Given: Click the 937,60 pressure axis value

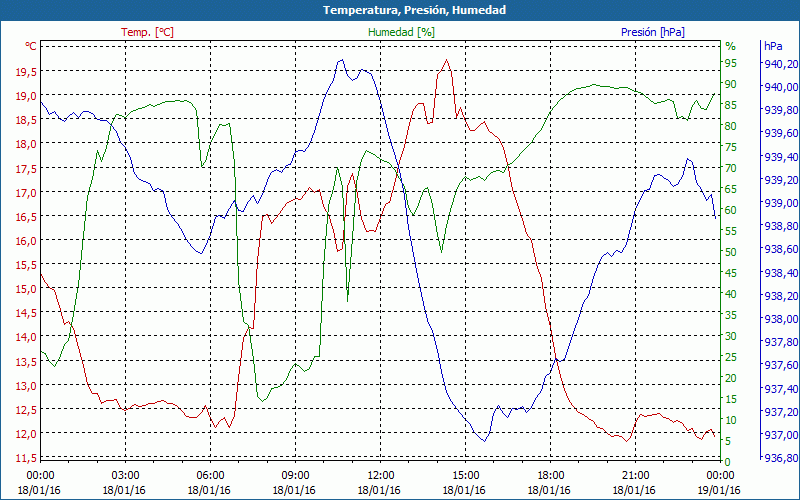Looking at the screenshot, I should tap(781, 365).
